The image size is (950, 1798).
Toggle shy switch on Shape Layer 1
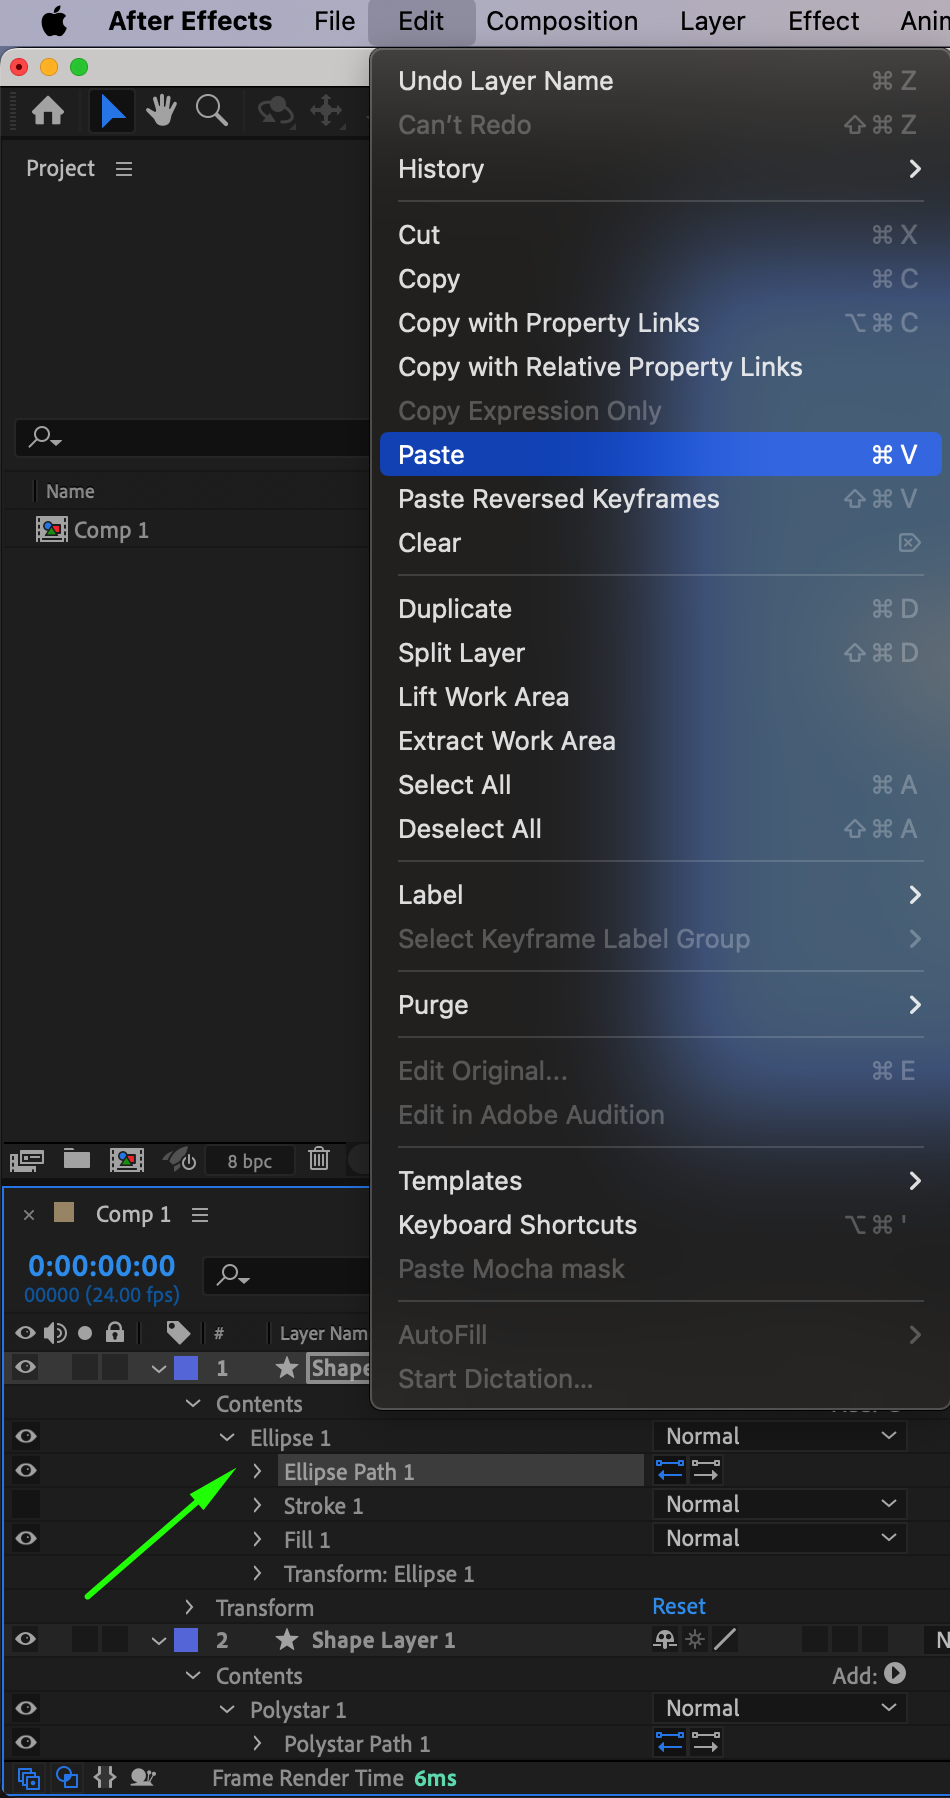(665, 1639)
